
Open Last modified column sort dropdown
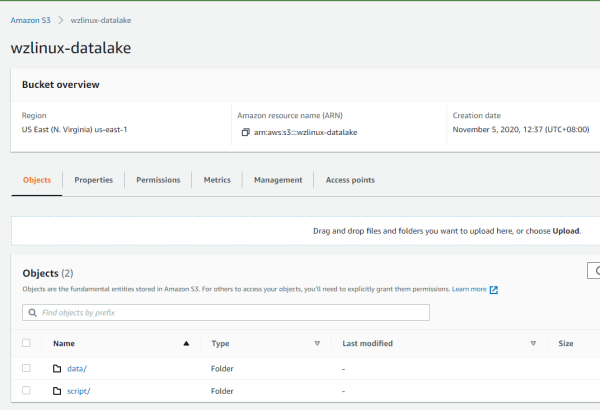(534, 343)
